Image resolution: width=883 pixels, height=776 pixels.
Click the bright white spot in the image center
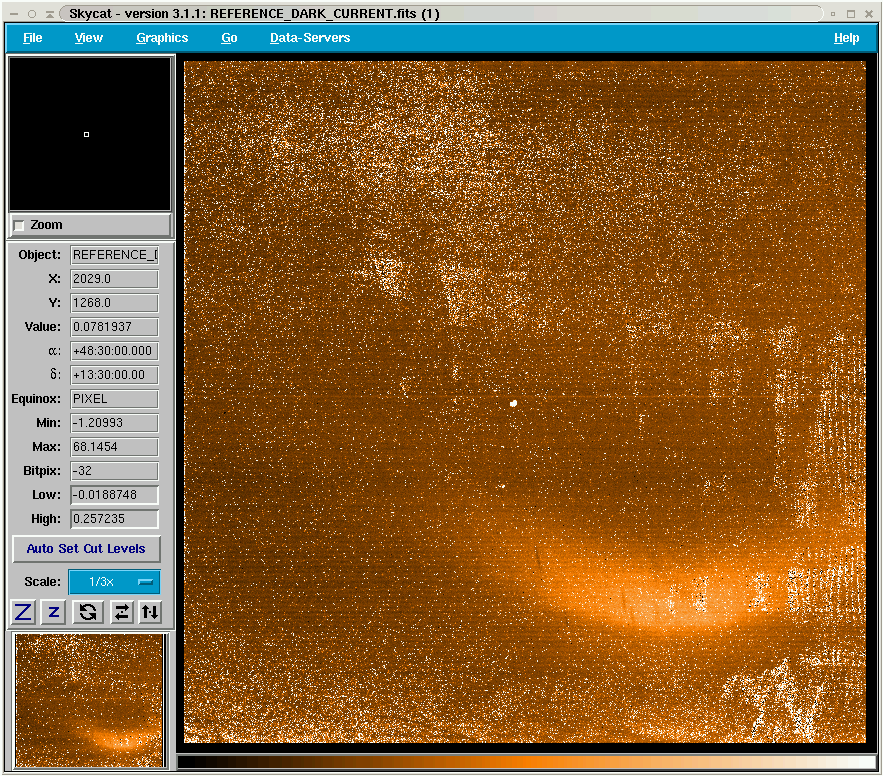point(513,403)
